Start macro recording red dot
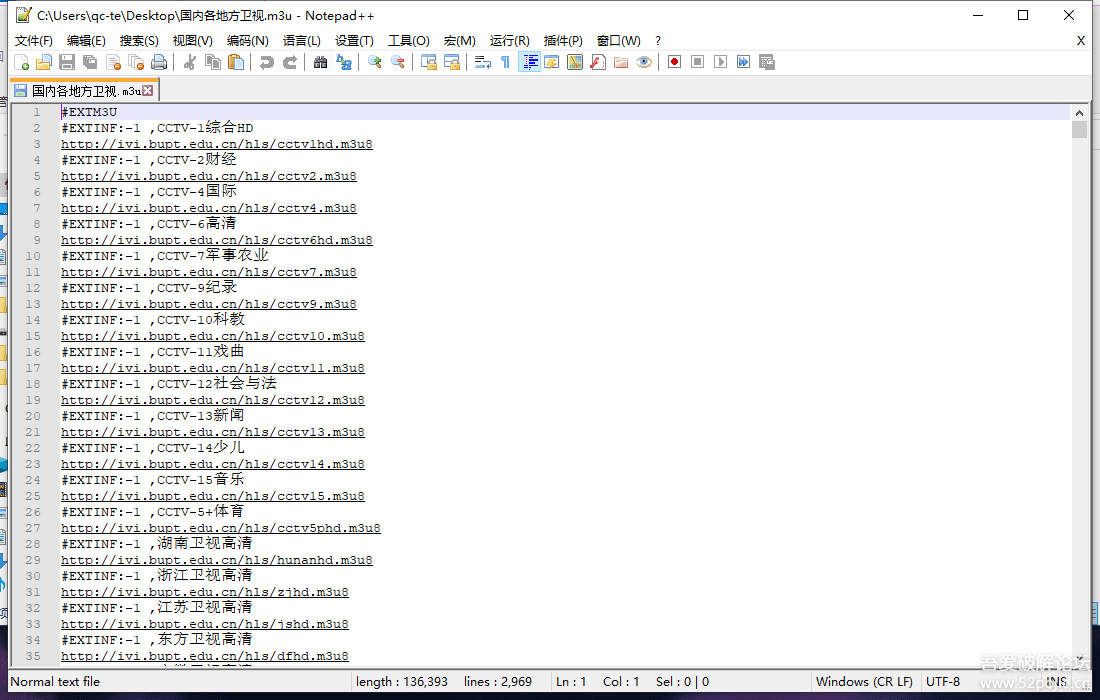 [x=674, y=62]
